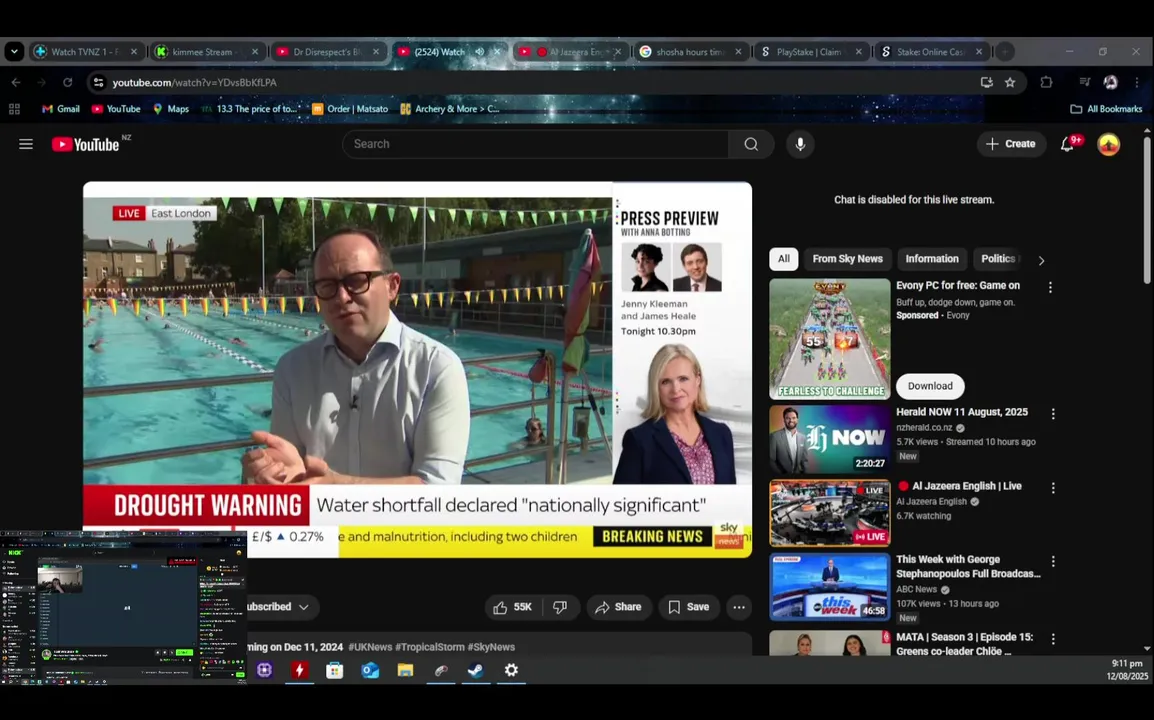Switch to the PlayStake Claim tab
Screen dimensions: 1154x720
pyautogui.click(x=812, y=52)
